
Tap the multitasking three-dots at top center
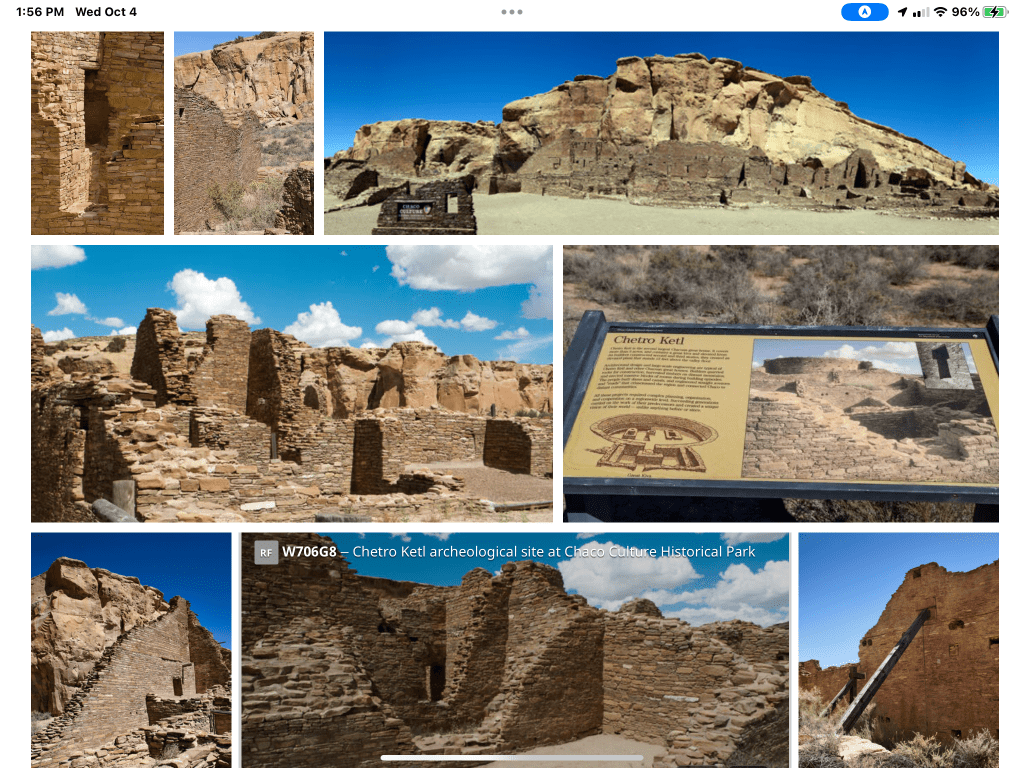pos(512,12)
